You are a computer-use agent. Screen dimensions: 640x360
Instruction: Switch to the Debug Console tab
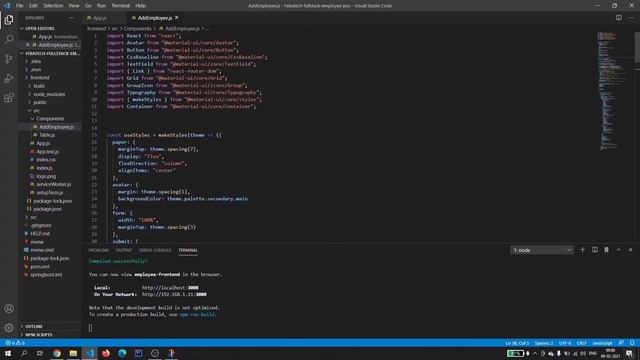click(155, 250)
